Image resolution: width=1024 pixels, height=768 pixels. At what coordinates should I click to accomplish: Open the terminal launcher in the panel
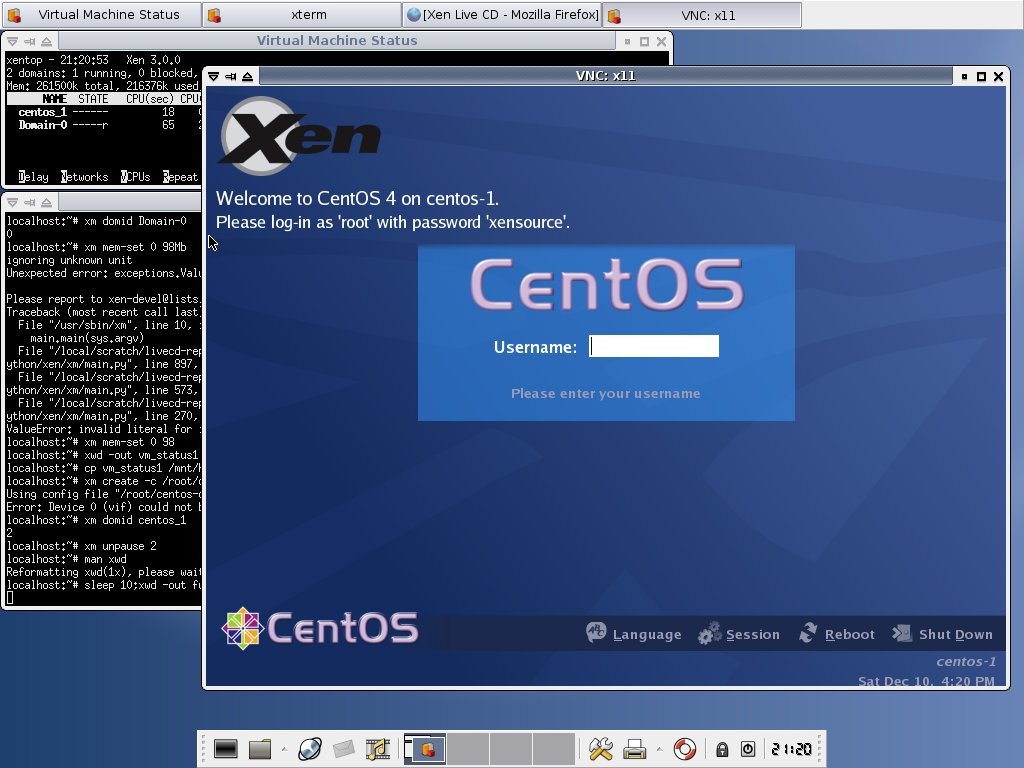(x=225, y=748)
